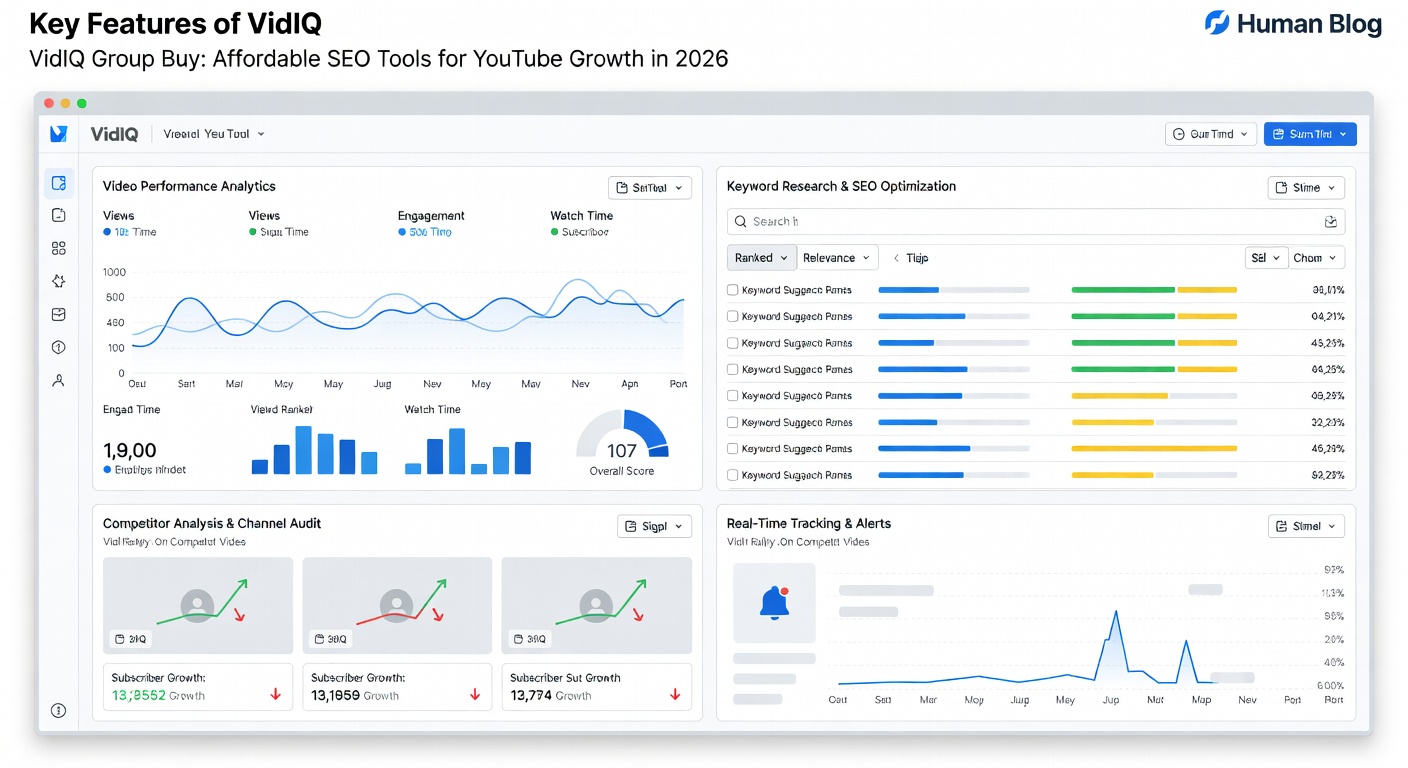Viewport: 1408px width, 768px height.
Task: Open the Stime dropdown in the Keyword Research panel
Action: pos(1306,188)
